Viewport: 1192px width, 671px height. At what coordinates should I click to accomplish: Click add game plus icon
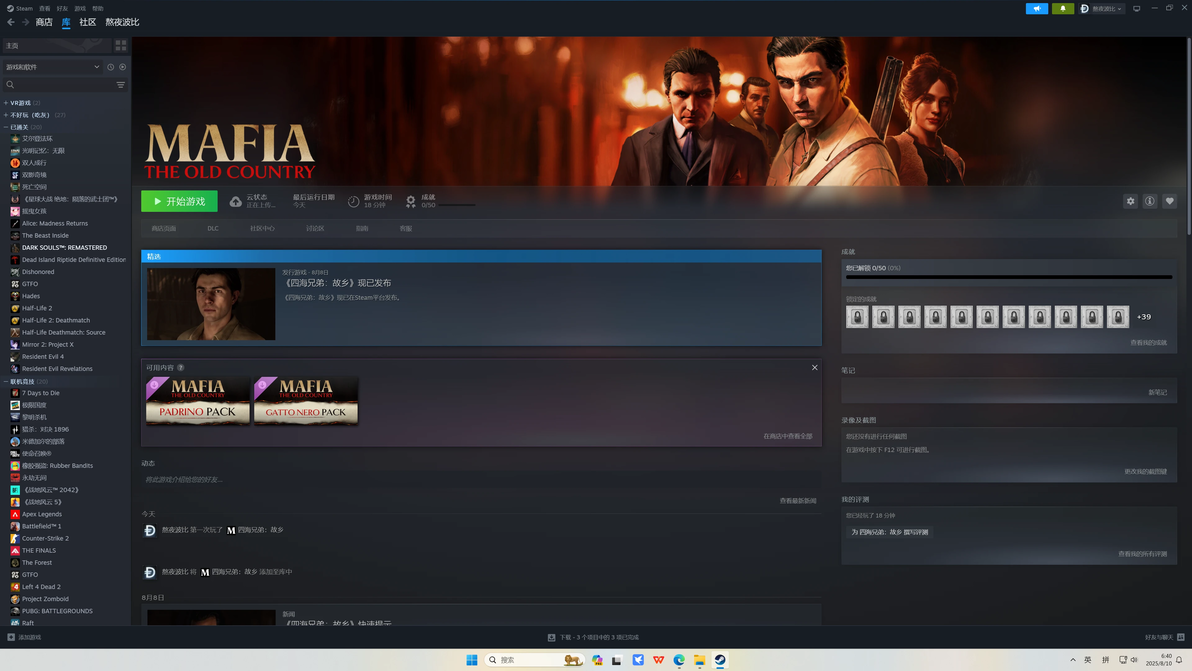pyautogui.click(x=11, y=638)
